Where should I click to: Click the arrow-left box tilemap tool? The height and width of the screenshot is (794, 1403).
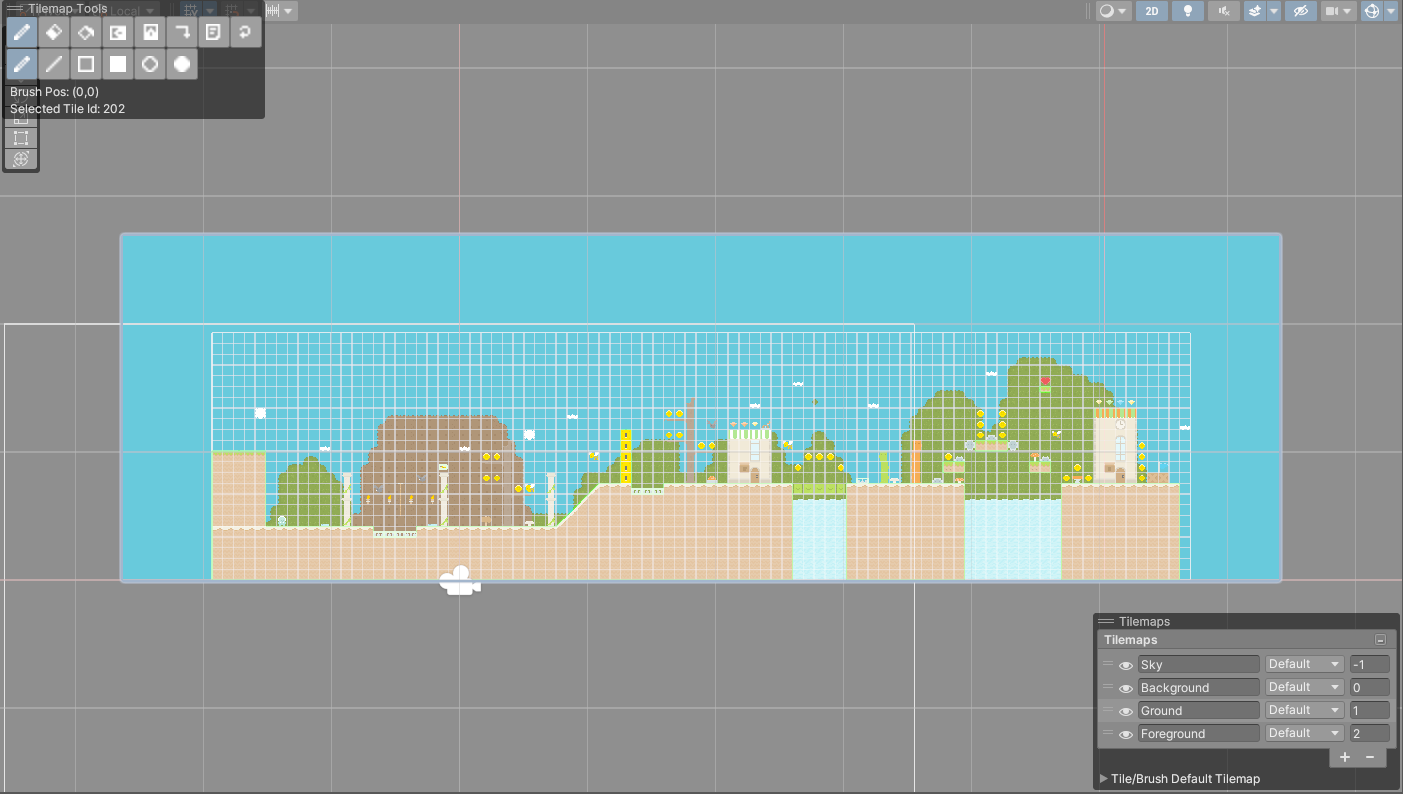click(118, 32)
